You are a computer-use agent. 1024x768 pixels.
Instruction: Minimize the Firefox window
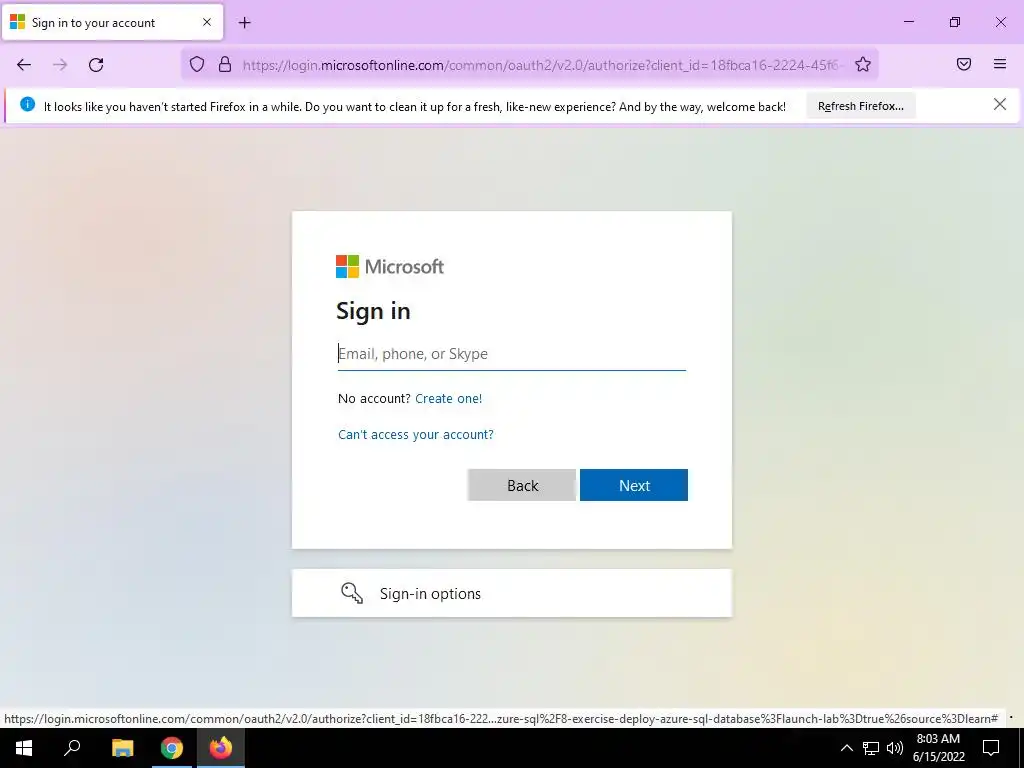pyautogui.click(x=908, y=22)
